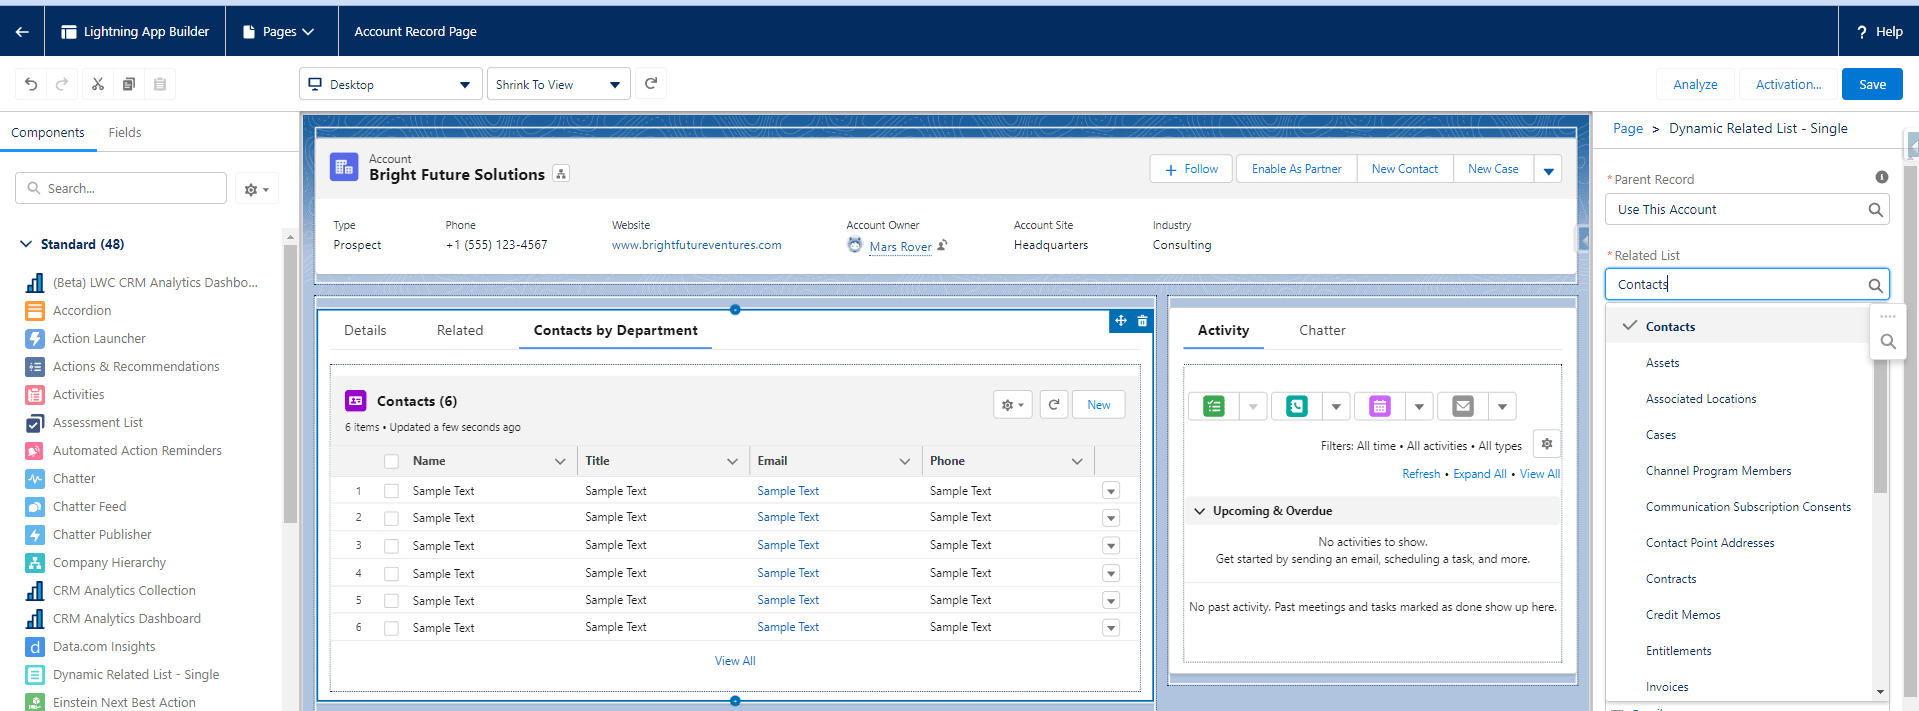Open the email icon dropdown arrow

point(1502,406)
